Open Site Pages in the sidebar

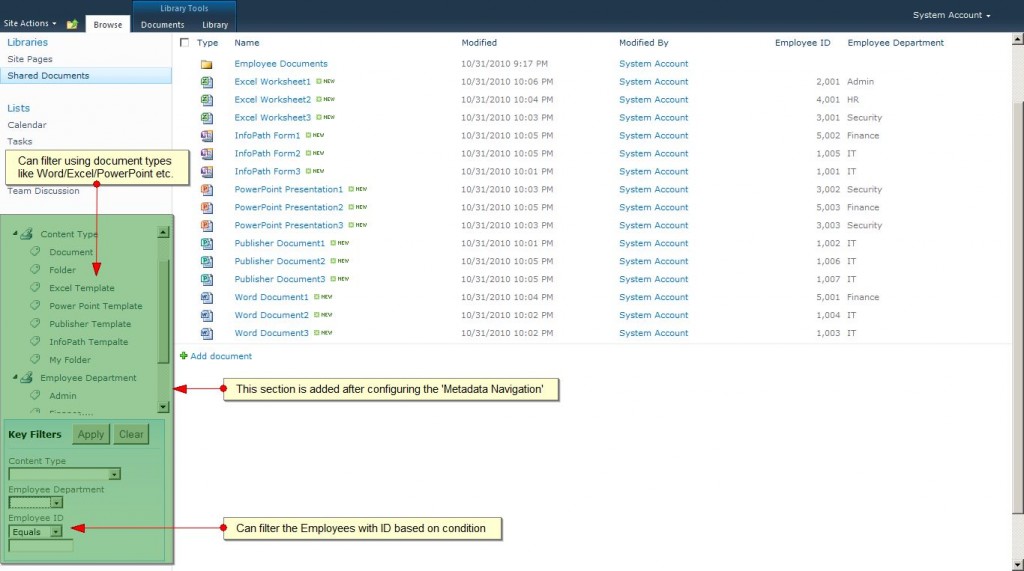(30, 59)
